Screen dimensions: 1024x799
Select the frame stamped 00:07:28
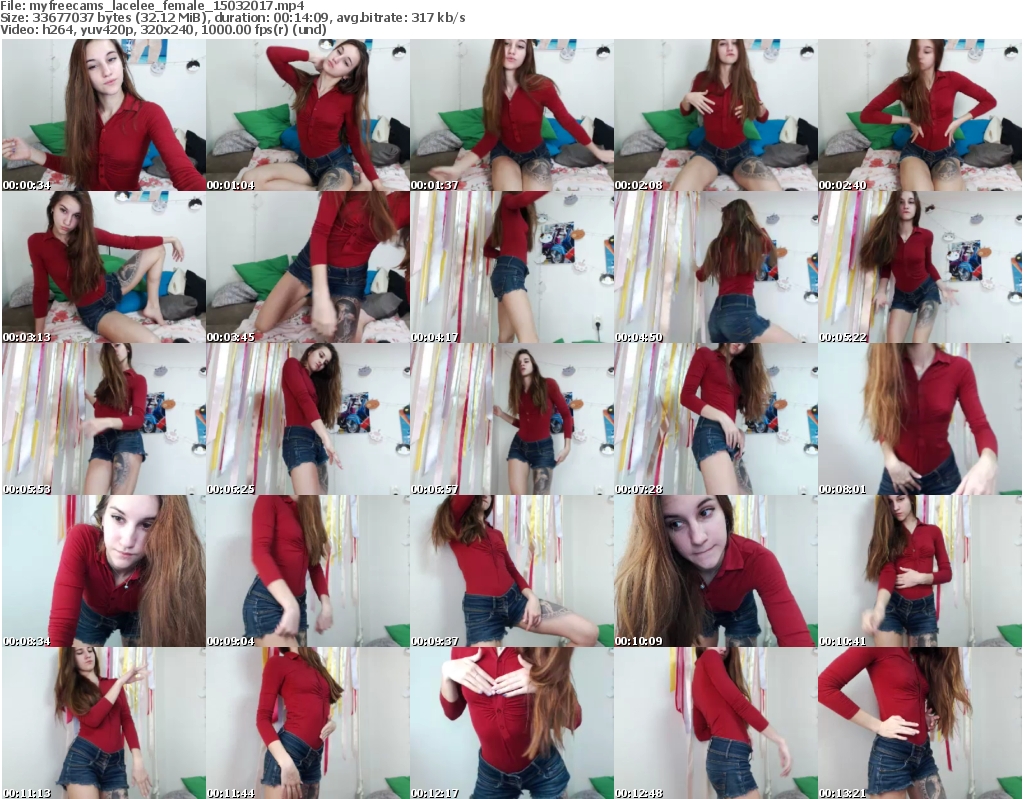pos(716,419)
